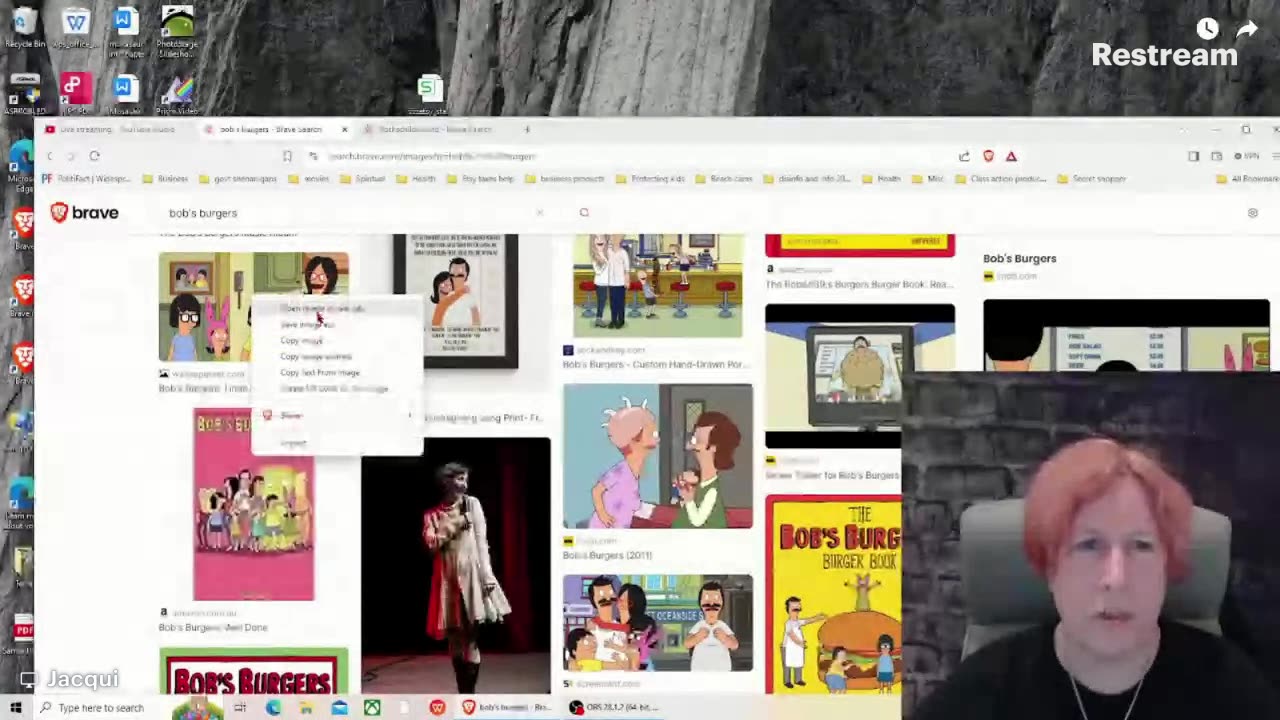Image resolution: width=1280 pixels, height=720 pixels.
Task: Bookmark this page with the bookmark icon
Action: [x=287, y=156]
